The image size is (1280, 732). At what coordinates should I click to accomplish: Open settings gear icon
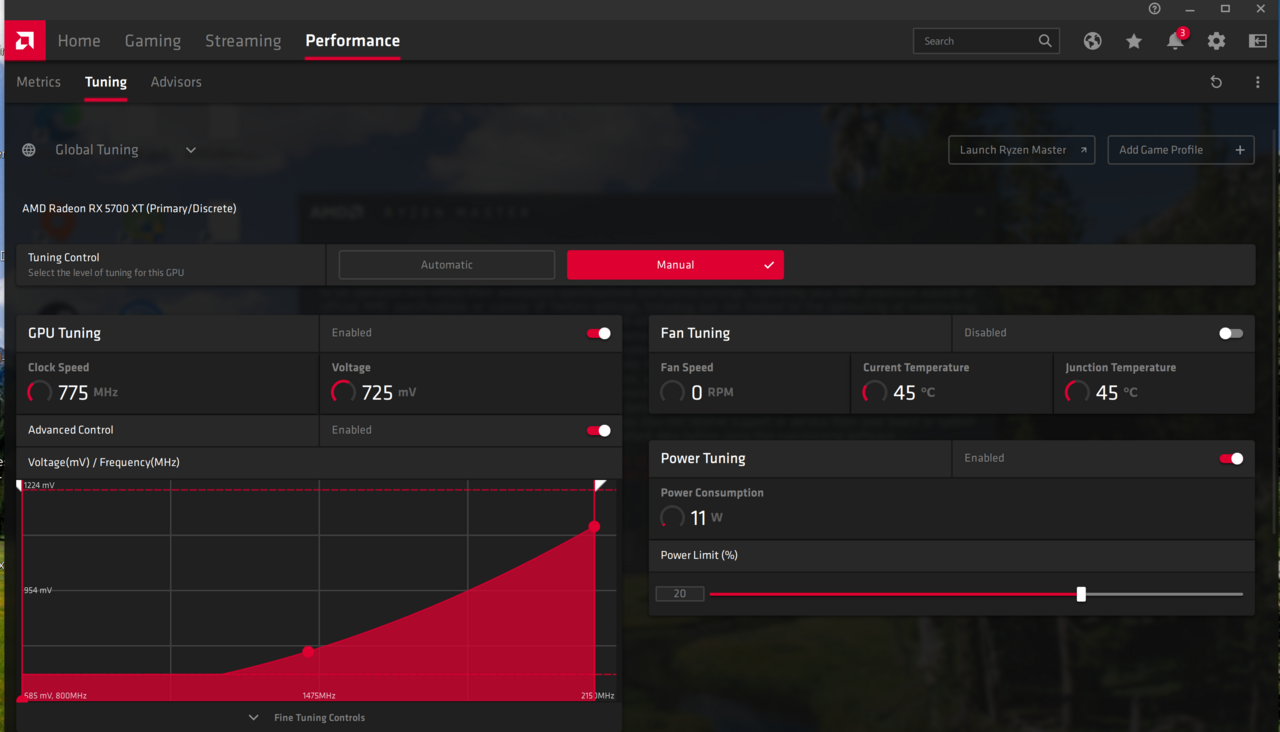(x=1216, y=41)
